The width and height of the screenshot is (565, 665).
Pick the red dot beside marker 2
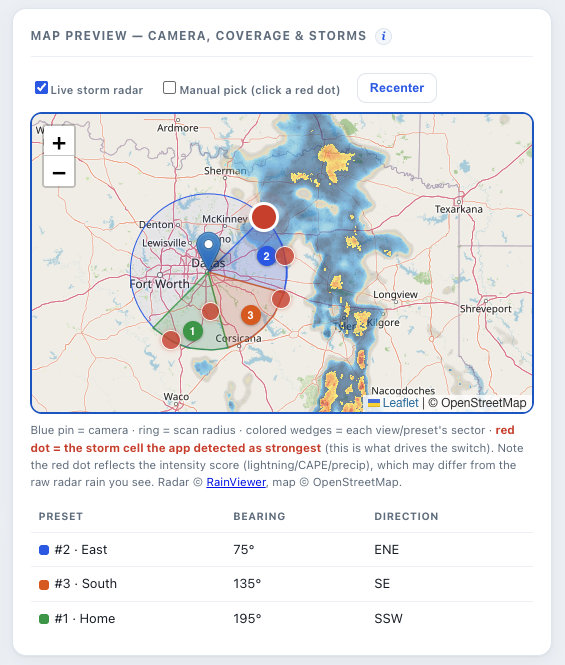pyautogui.click(x=285, y=256)
